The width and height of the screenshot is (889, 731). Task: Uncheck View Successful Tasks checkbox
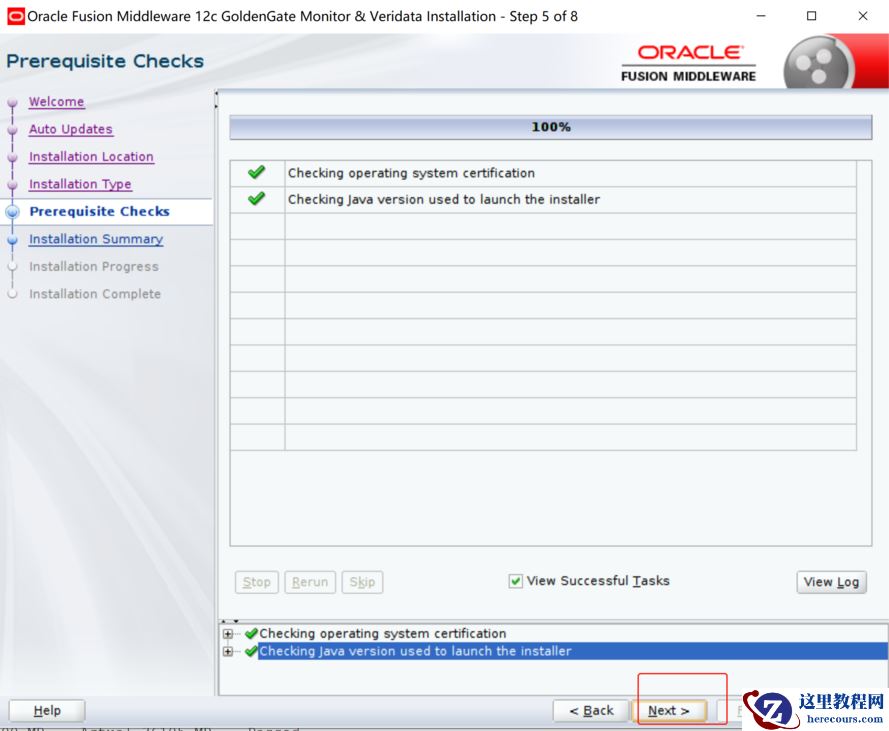[515, 581]
